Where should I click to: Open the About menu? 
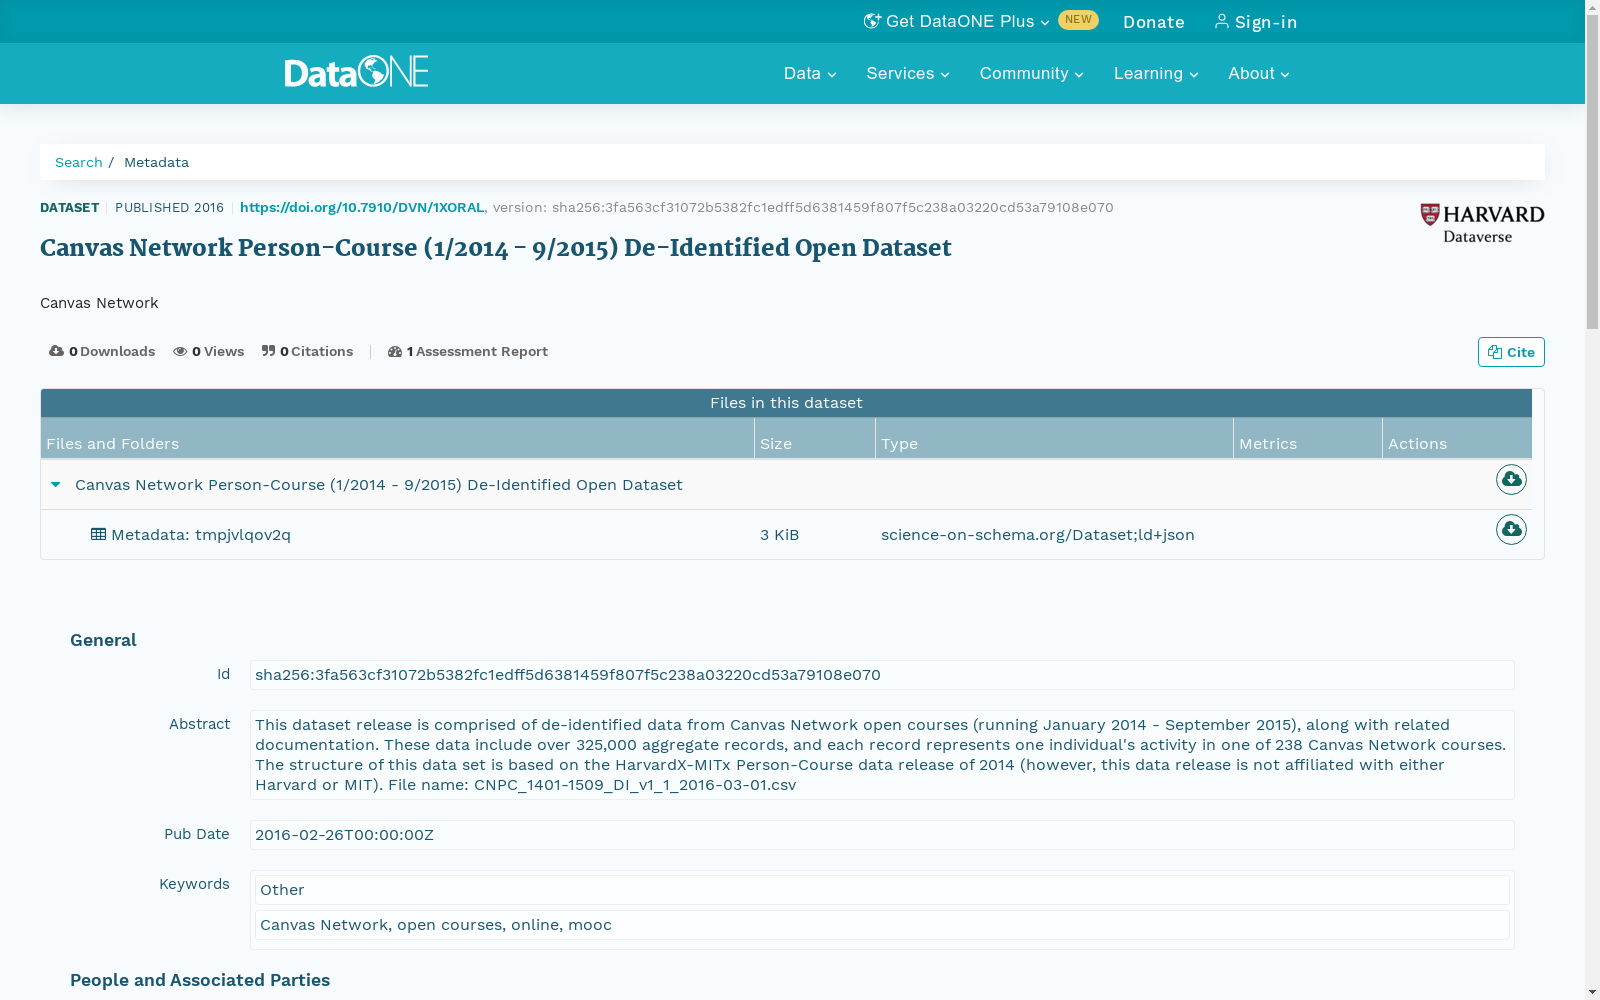pos(1259,73)
